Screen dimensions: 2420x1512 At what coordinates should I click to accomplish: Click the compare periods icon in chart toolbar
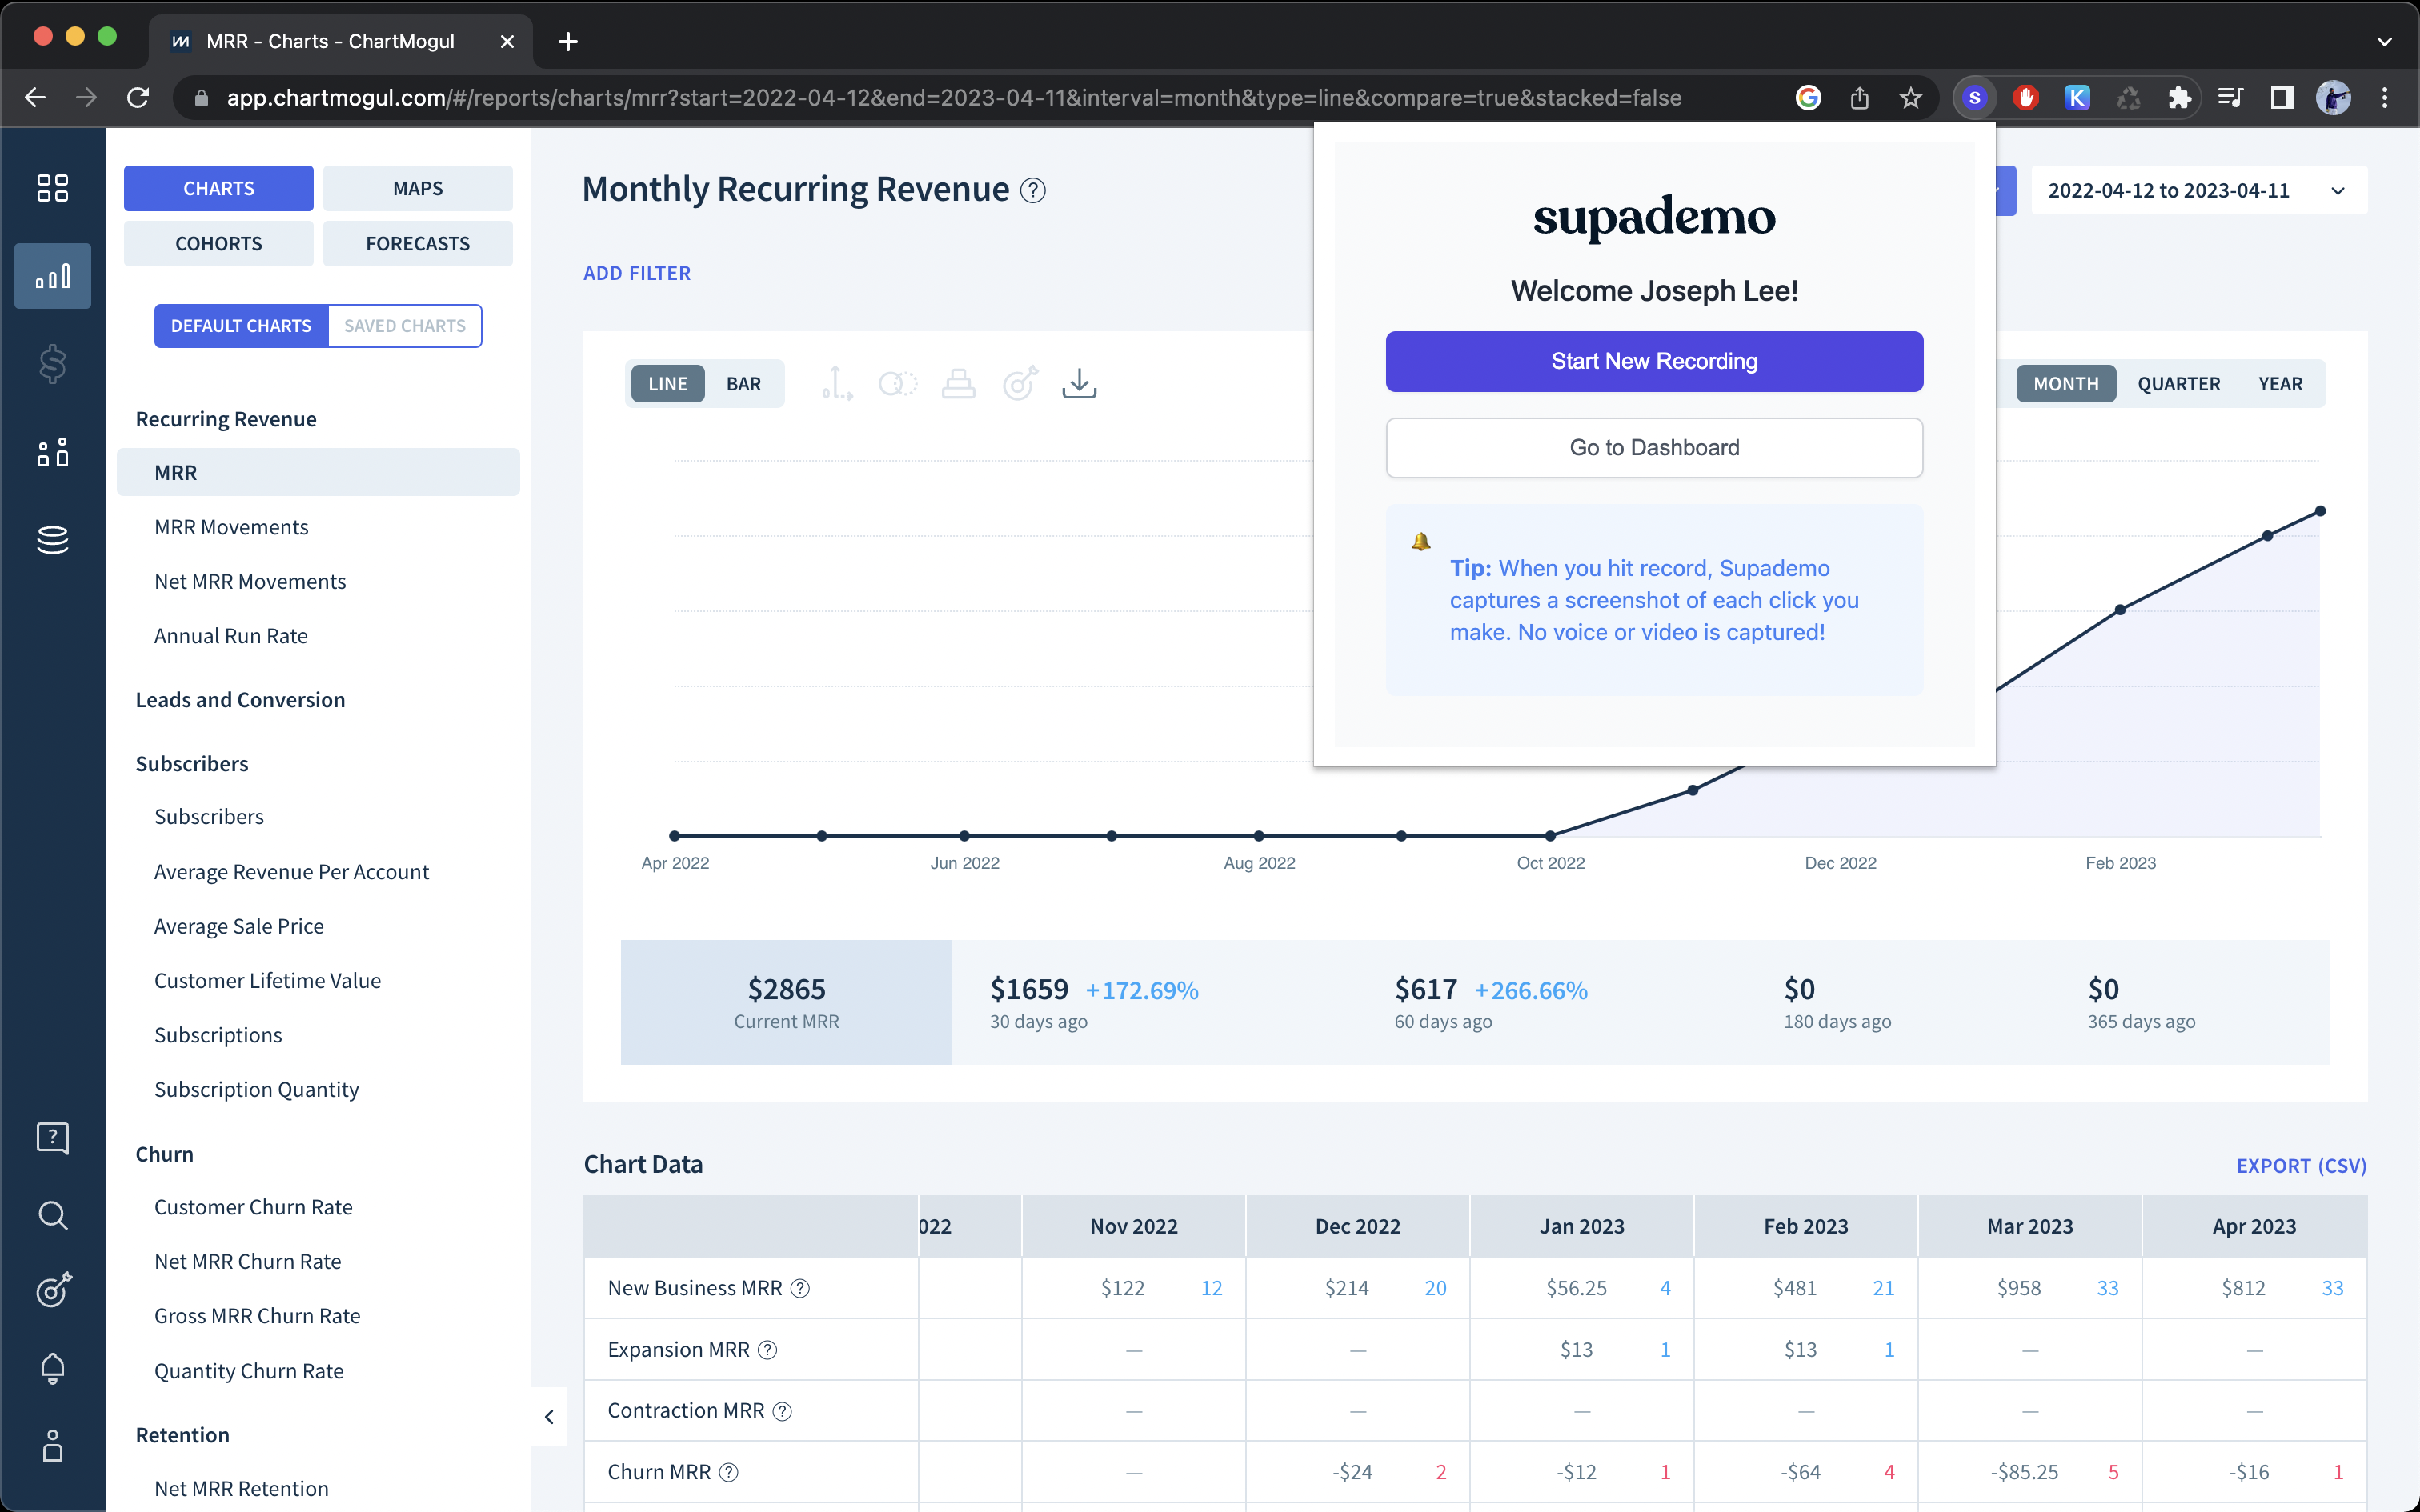(898, 384)
